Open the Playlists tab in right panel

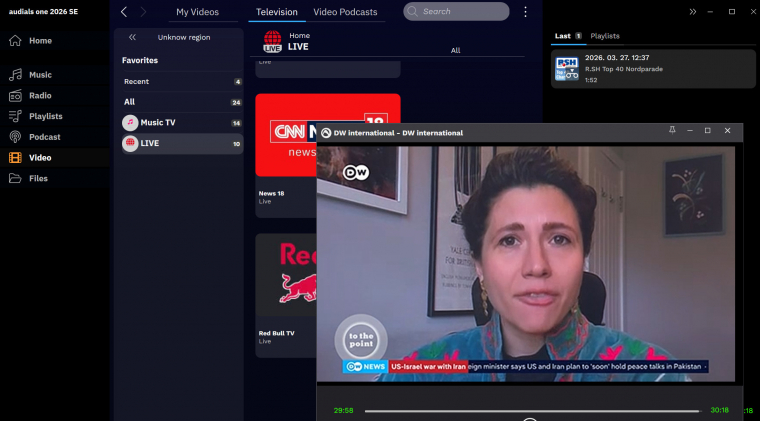pyautogui.click(x=604, y=36)
